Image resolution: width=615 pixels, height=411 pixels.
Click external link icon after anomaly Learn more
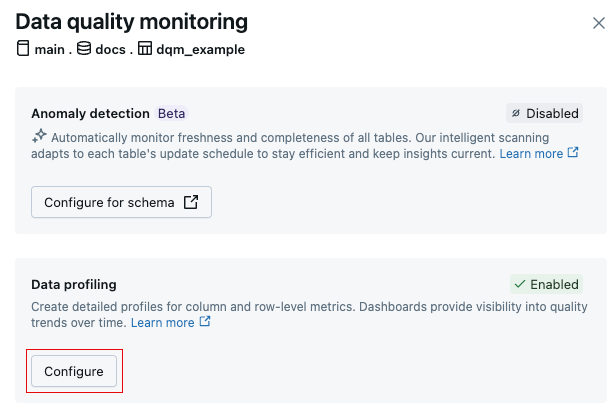point(573,154)
